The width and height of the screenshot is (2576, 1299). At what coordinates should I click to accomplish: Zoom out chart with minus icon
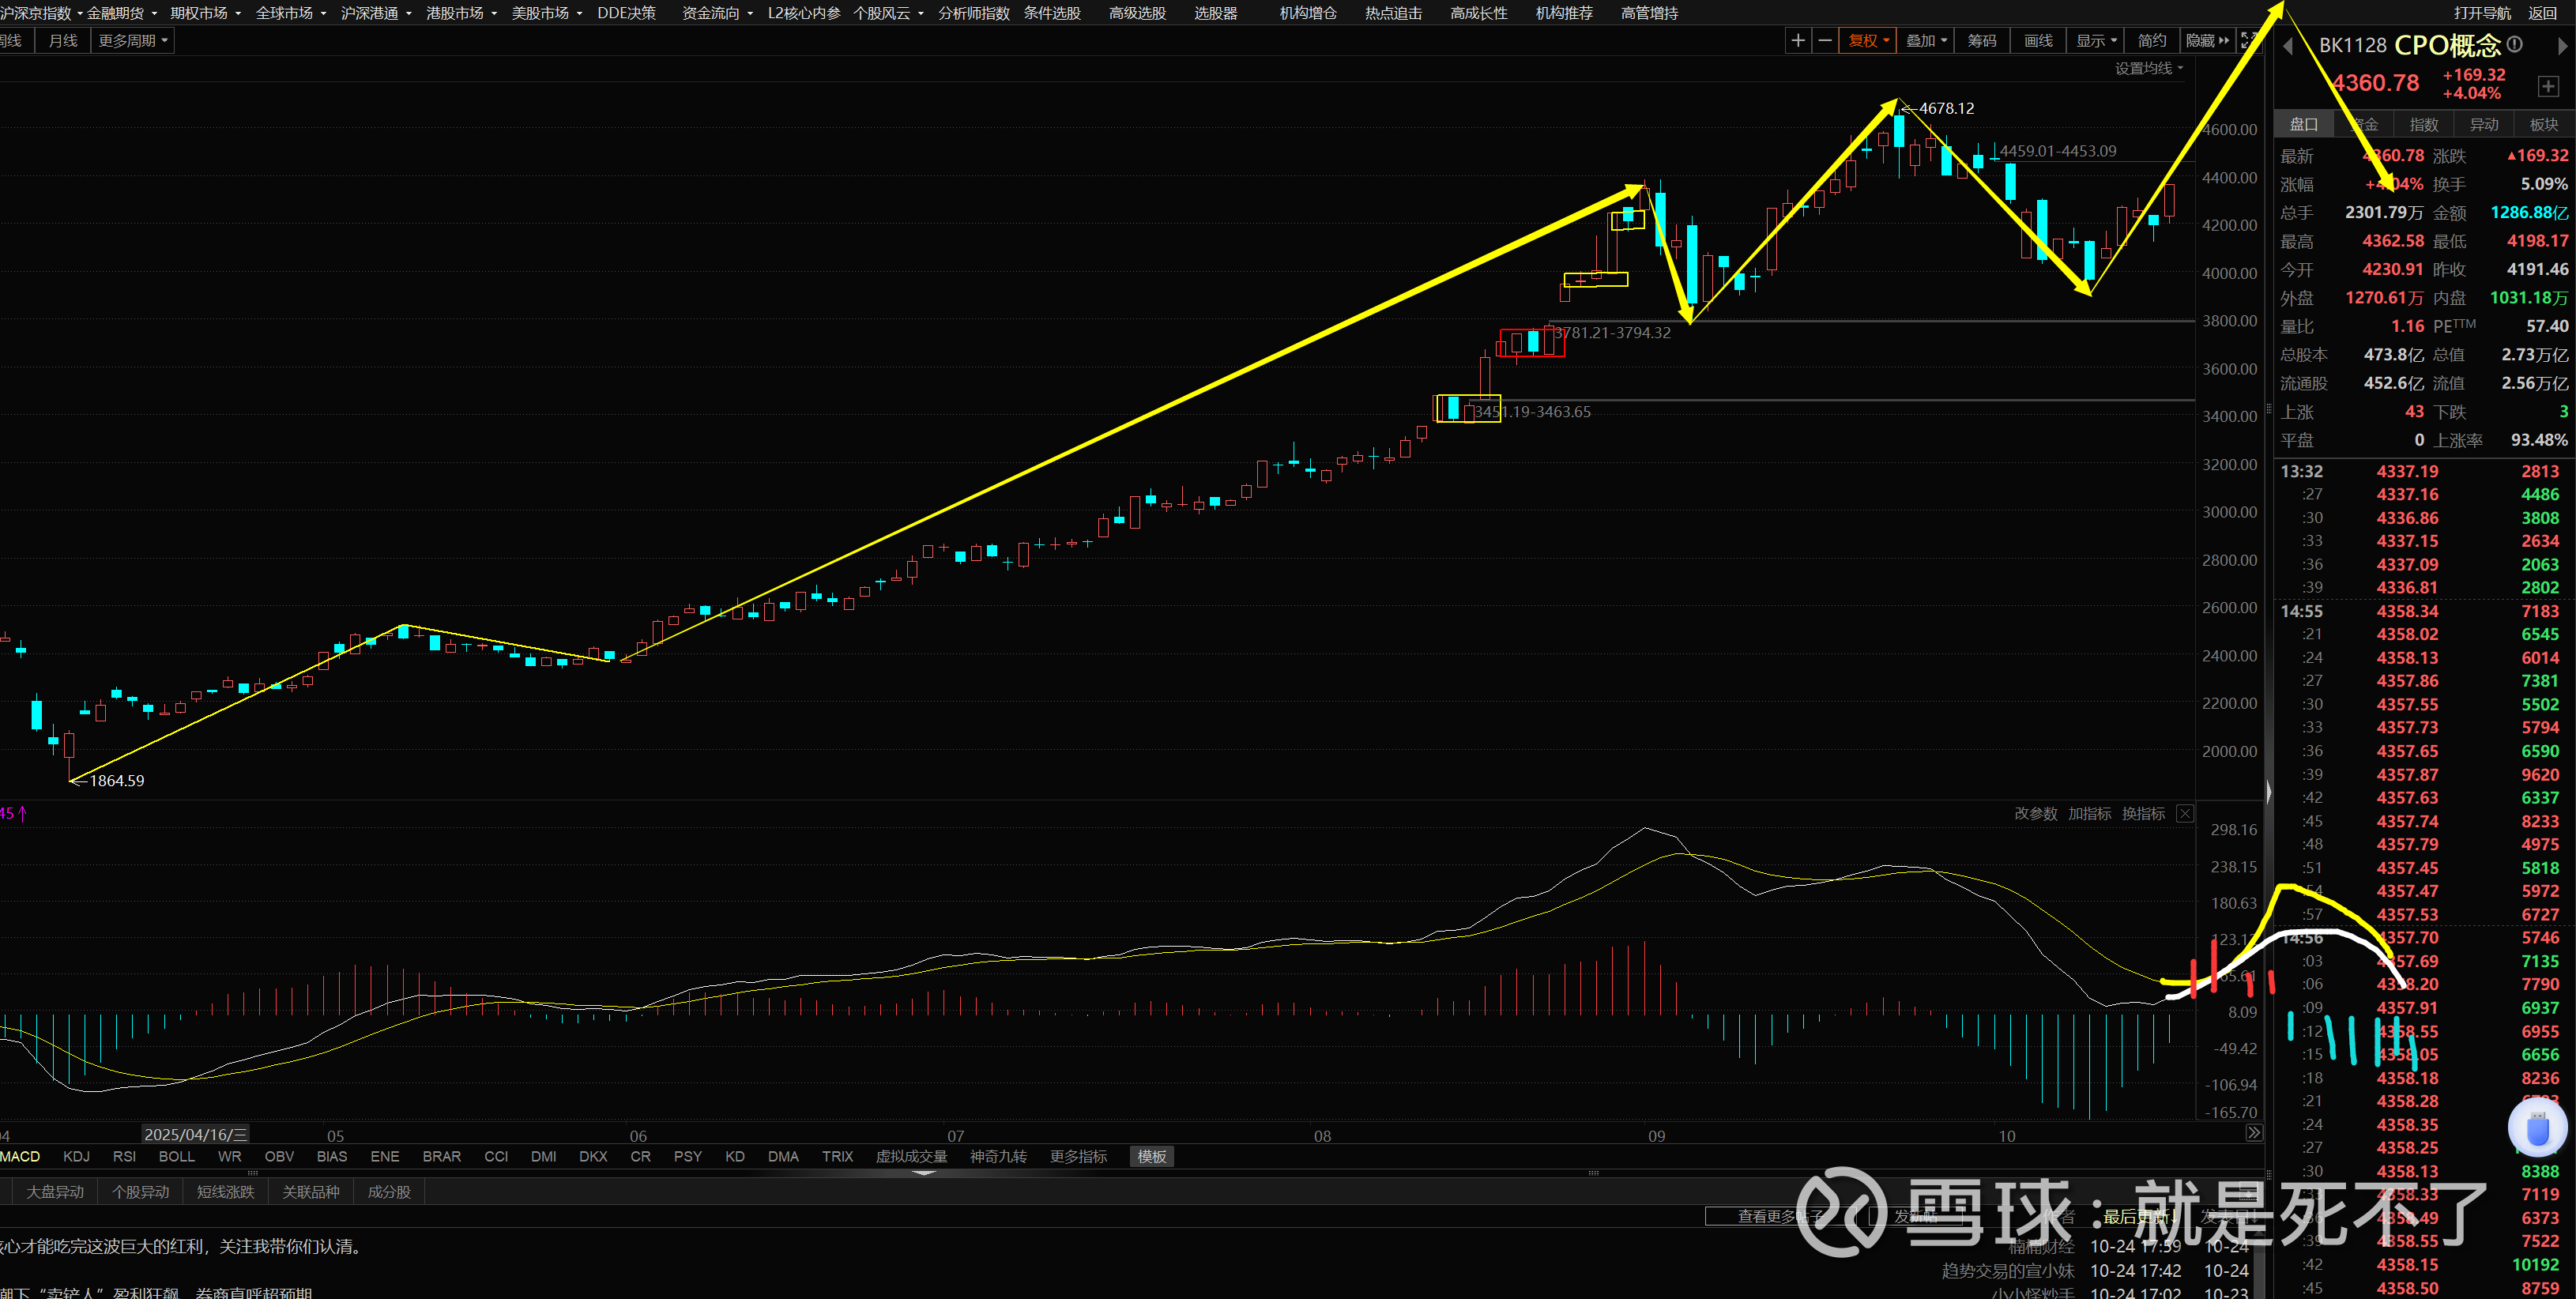(x=1825, y=41)
